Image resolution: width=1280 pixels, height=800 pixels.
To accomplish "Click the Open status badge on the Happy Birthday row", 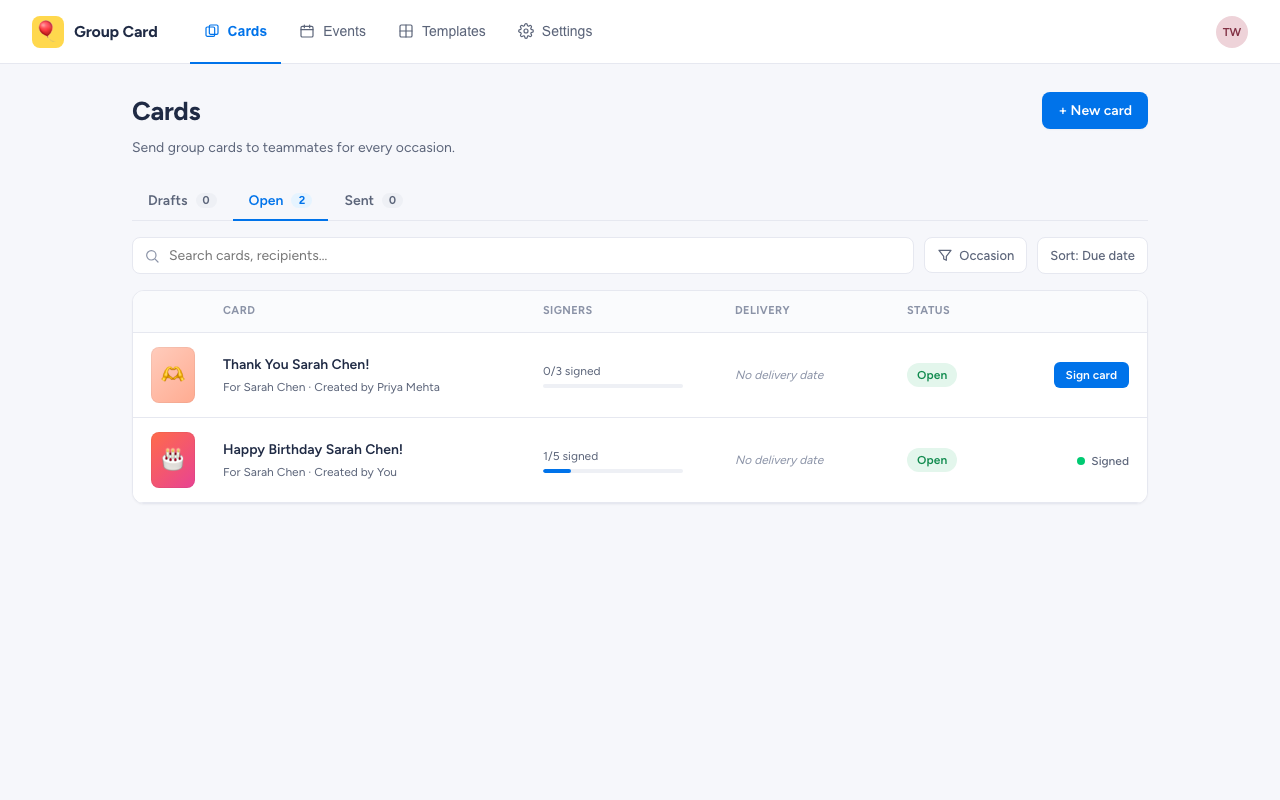I will (x=932, y=460).
